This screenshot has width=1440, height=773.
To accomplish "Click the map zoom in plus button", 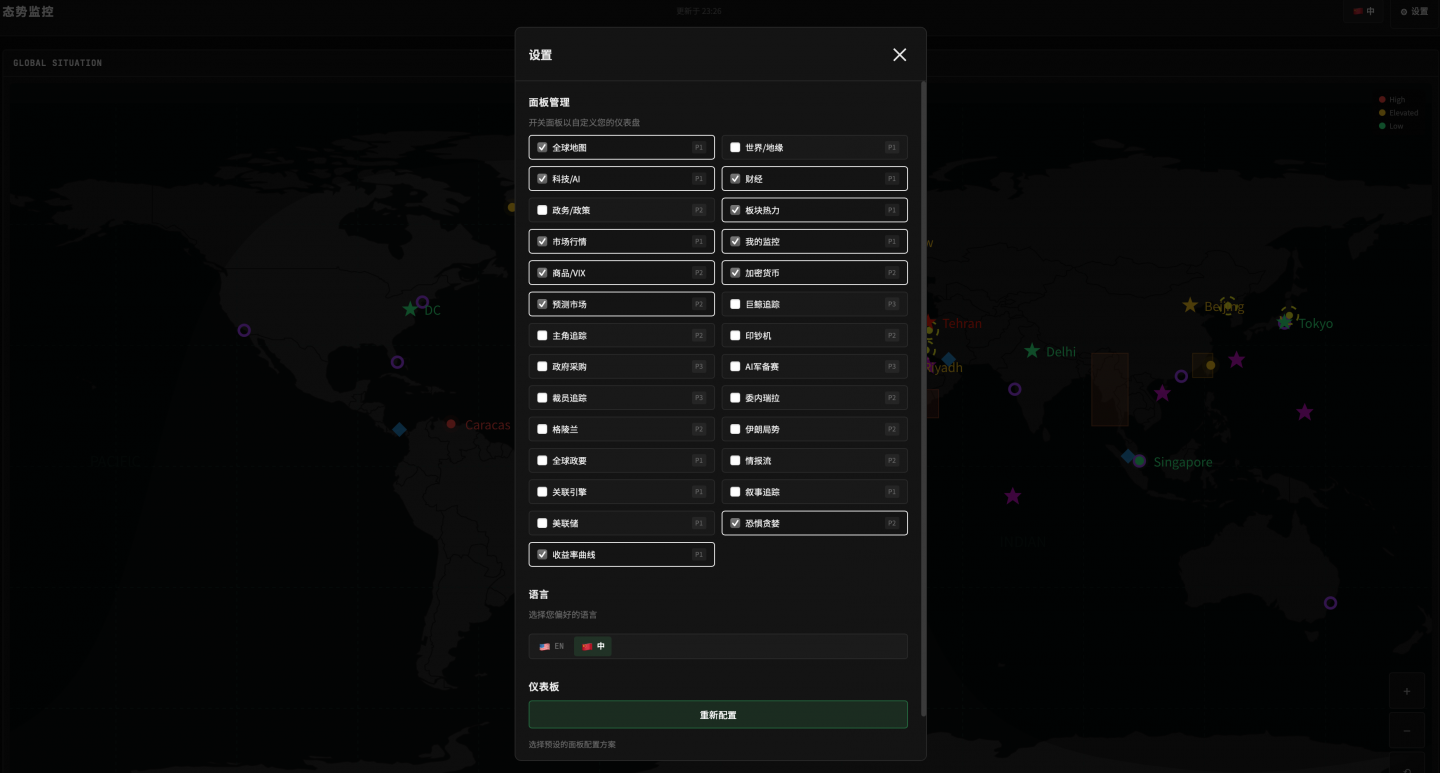I will tap(1407, 691).
